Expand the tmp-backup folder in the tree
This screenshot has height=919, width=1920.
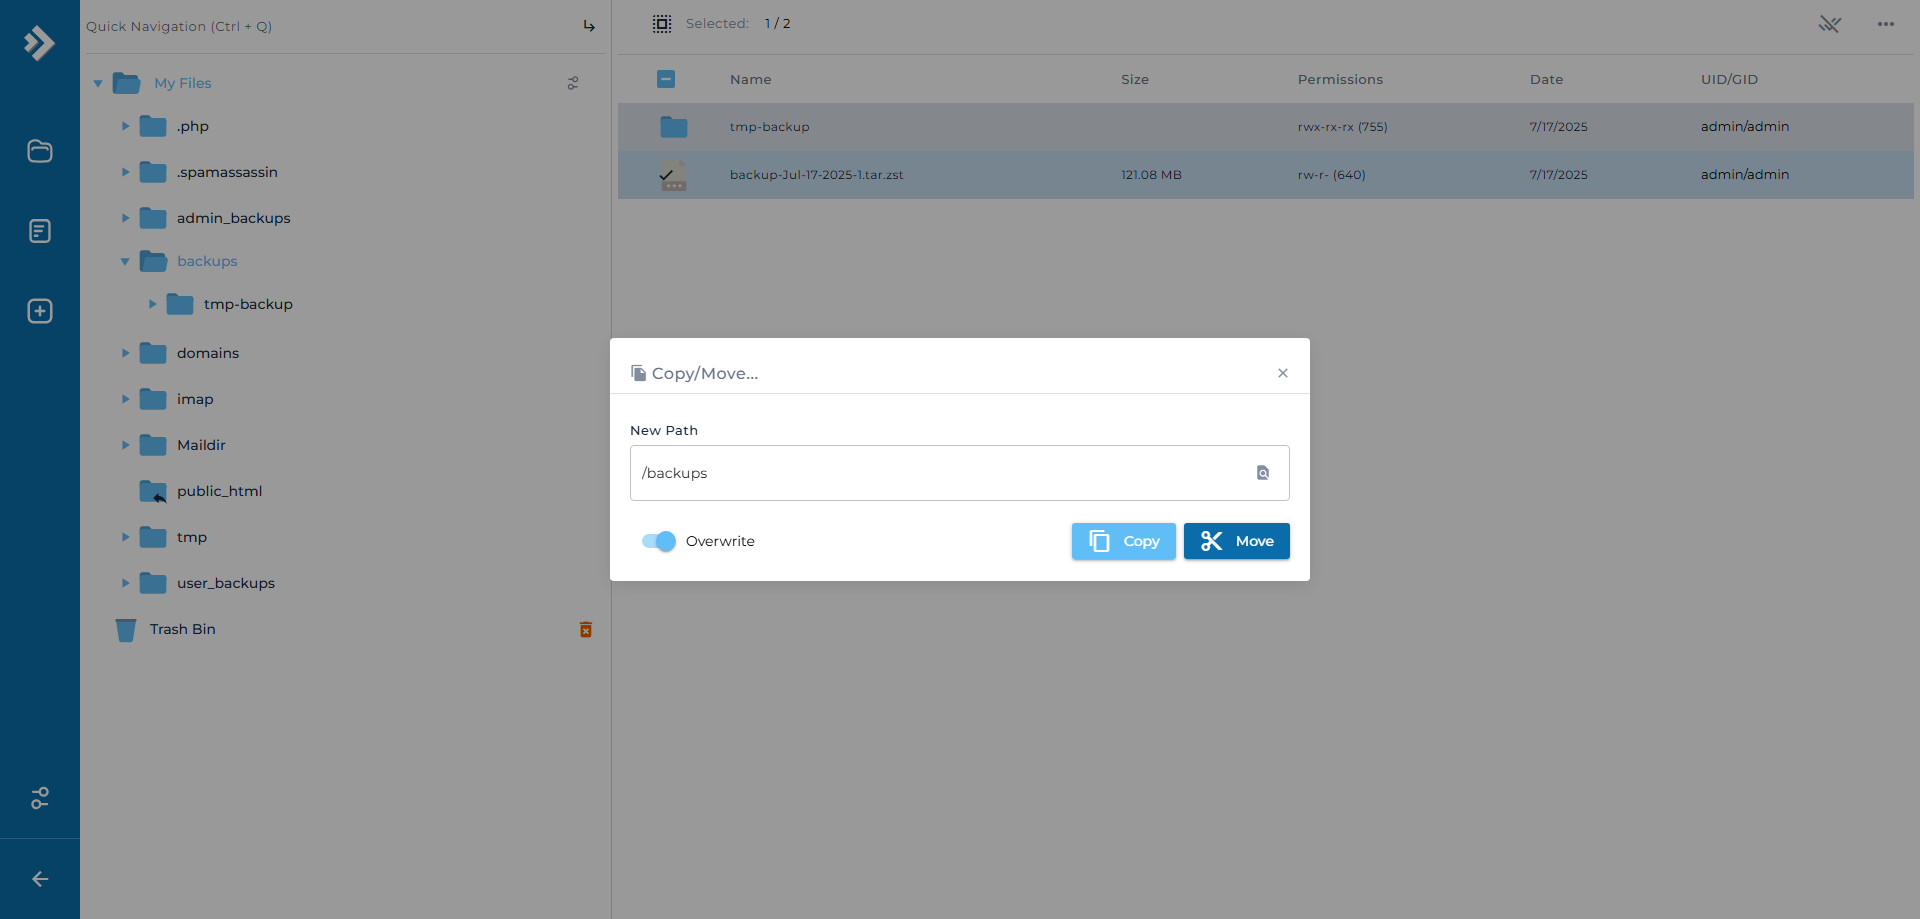[152, 304]
